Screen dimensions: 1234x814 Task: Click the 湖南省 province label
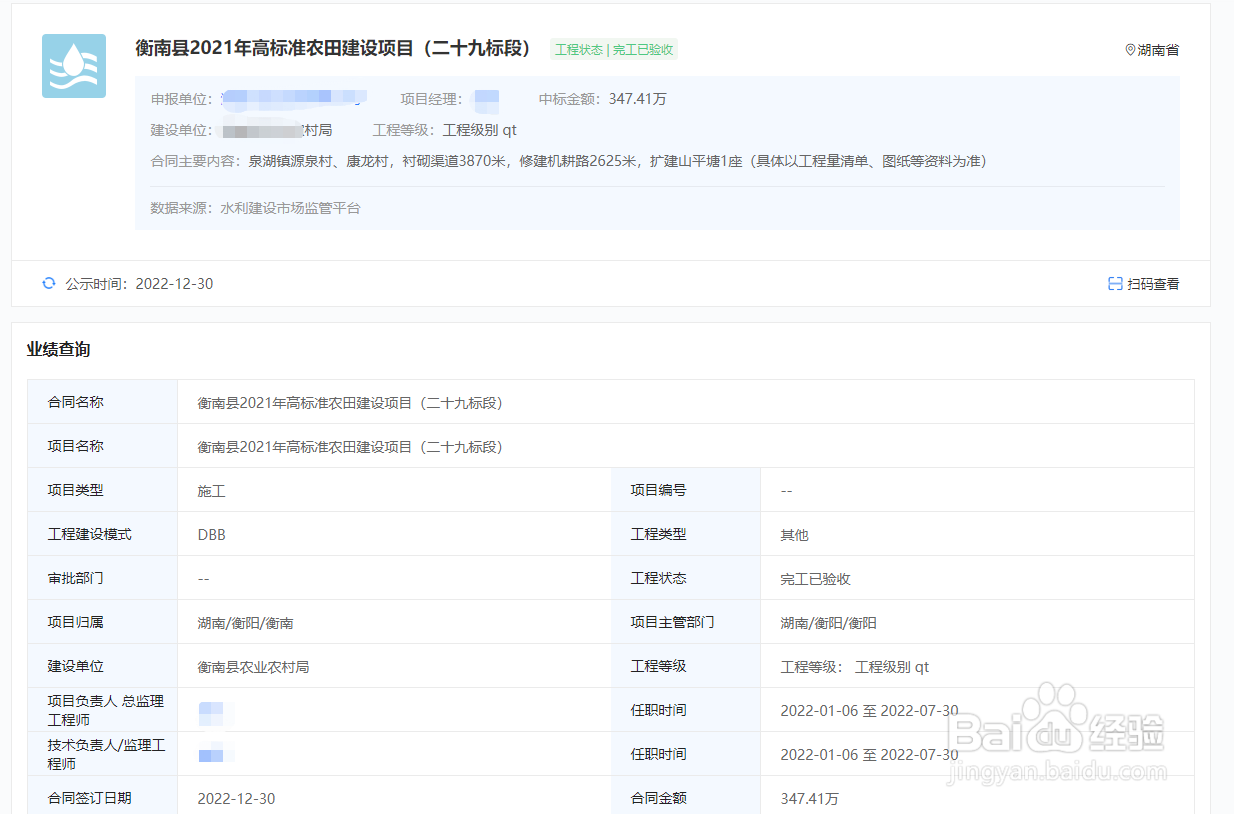[1160, 49]
